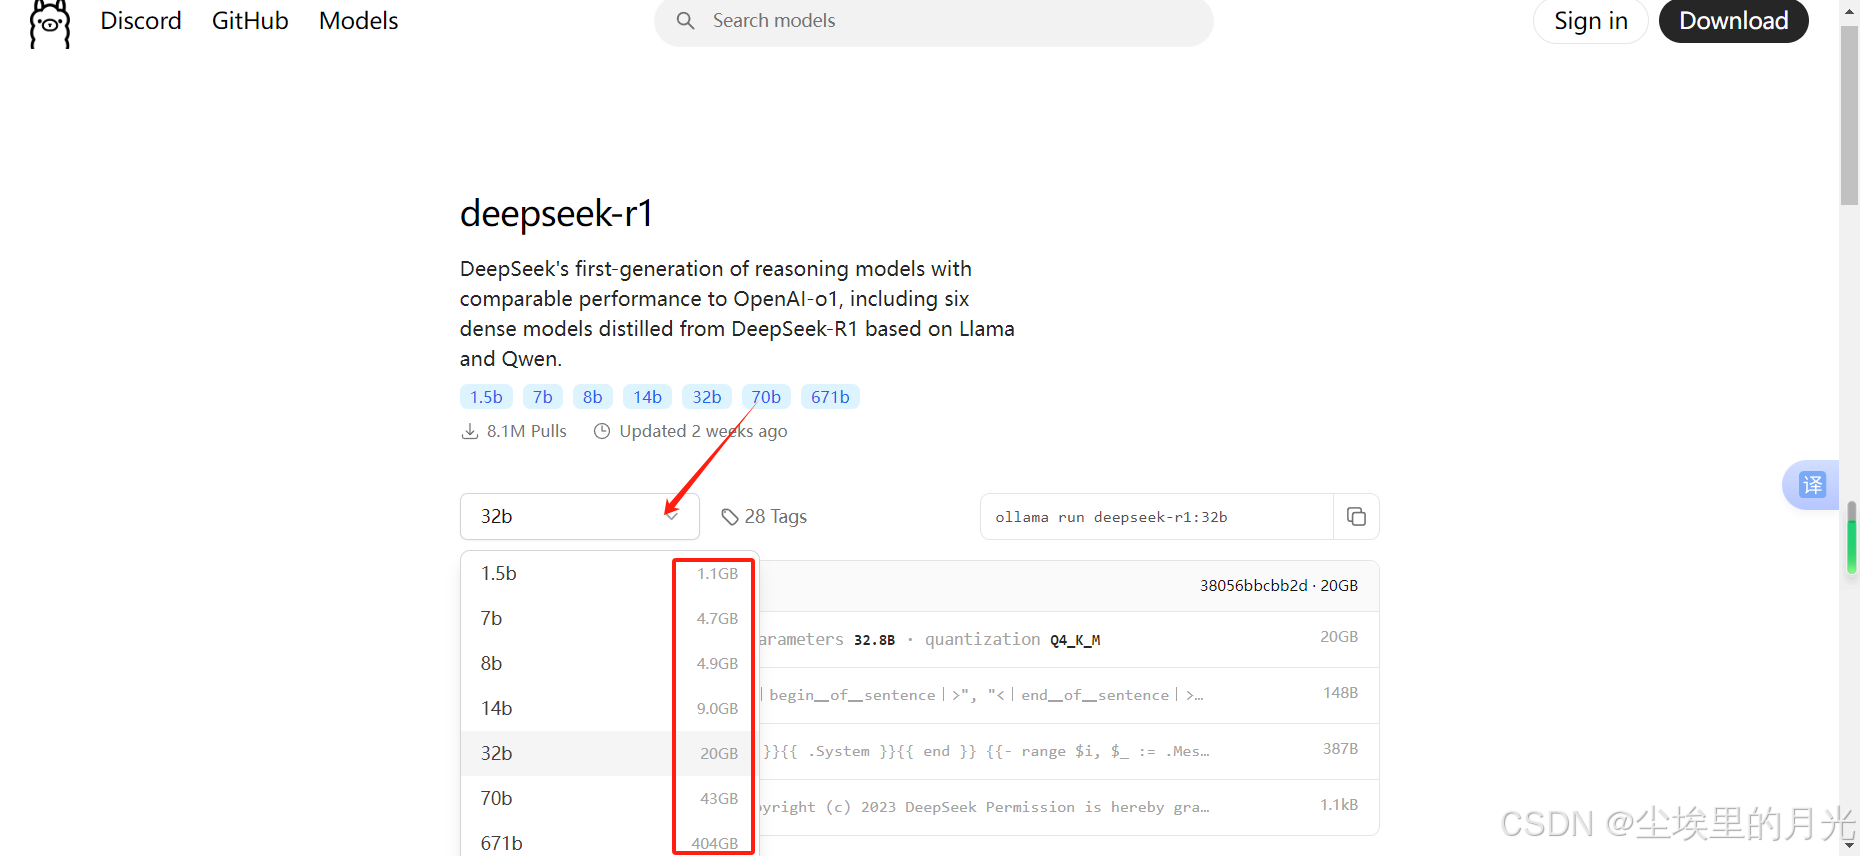Copy the ollama run command

tap(1356, 517)
